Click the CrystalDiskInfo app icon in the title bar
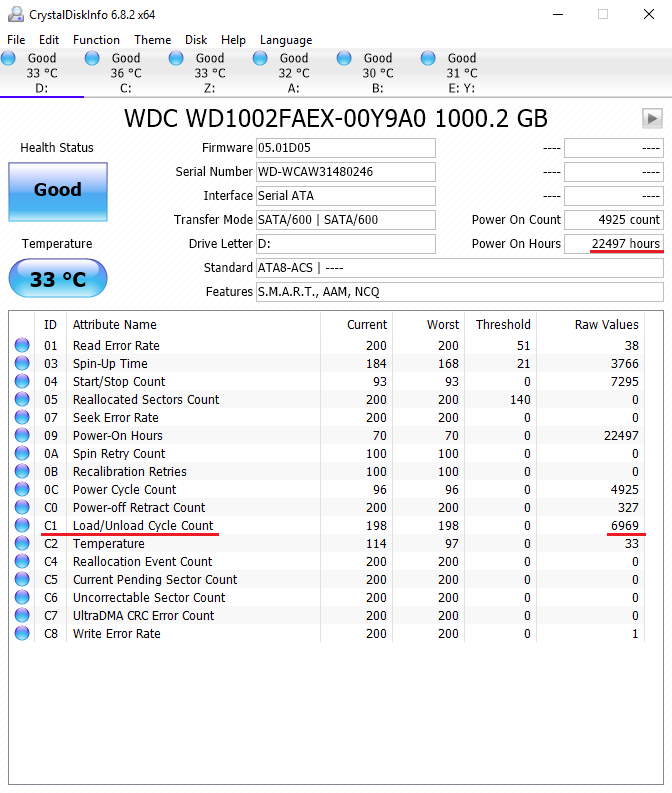The image size is (672, 793). (x=16, y=14)
